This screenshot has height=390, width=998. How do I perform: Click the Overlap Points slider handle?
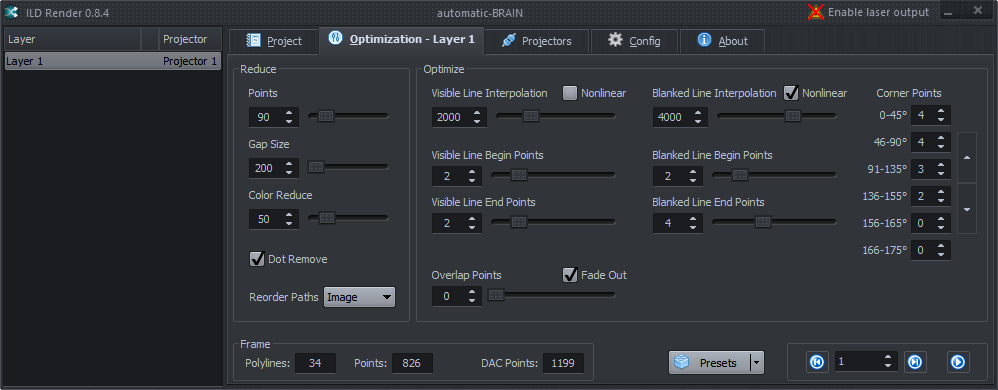pos(496,295)
